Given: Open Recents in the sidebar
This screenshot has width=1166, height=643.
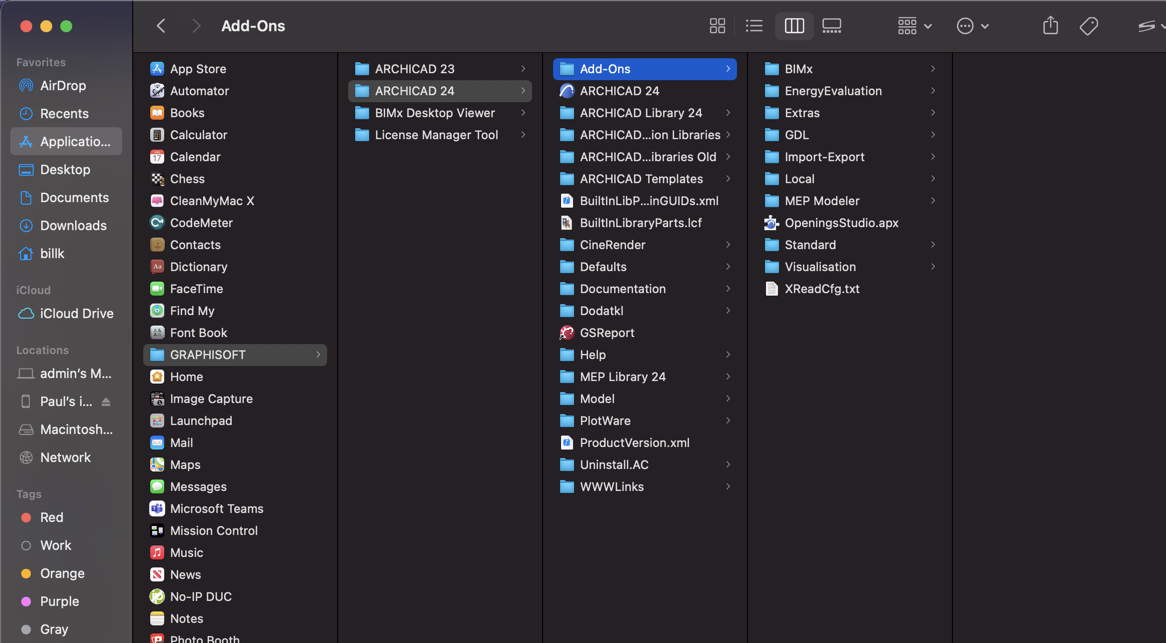Looking at the screenshot, I should (66, 114).
